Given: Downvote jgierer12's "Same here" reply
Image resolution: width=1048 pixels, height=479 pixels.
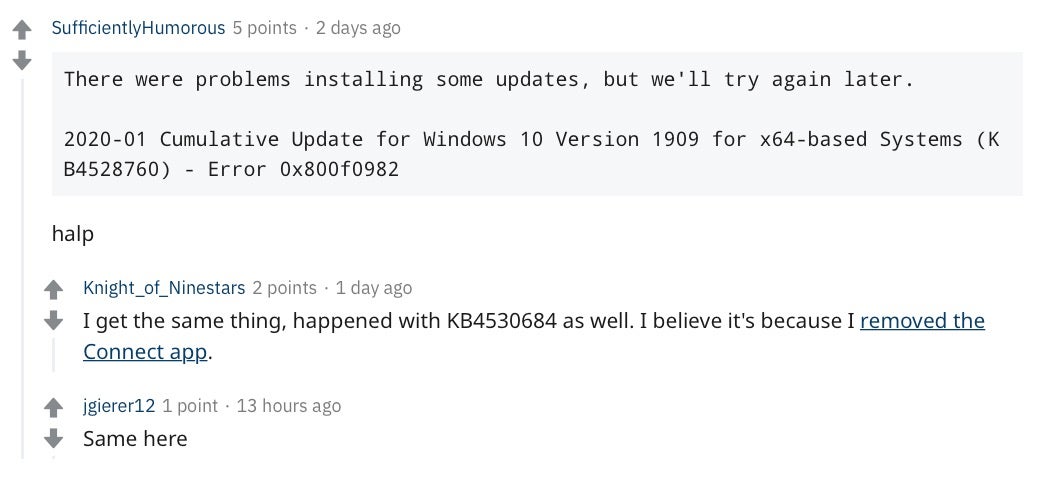Looking at the screenshot, I should 54,439.
